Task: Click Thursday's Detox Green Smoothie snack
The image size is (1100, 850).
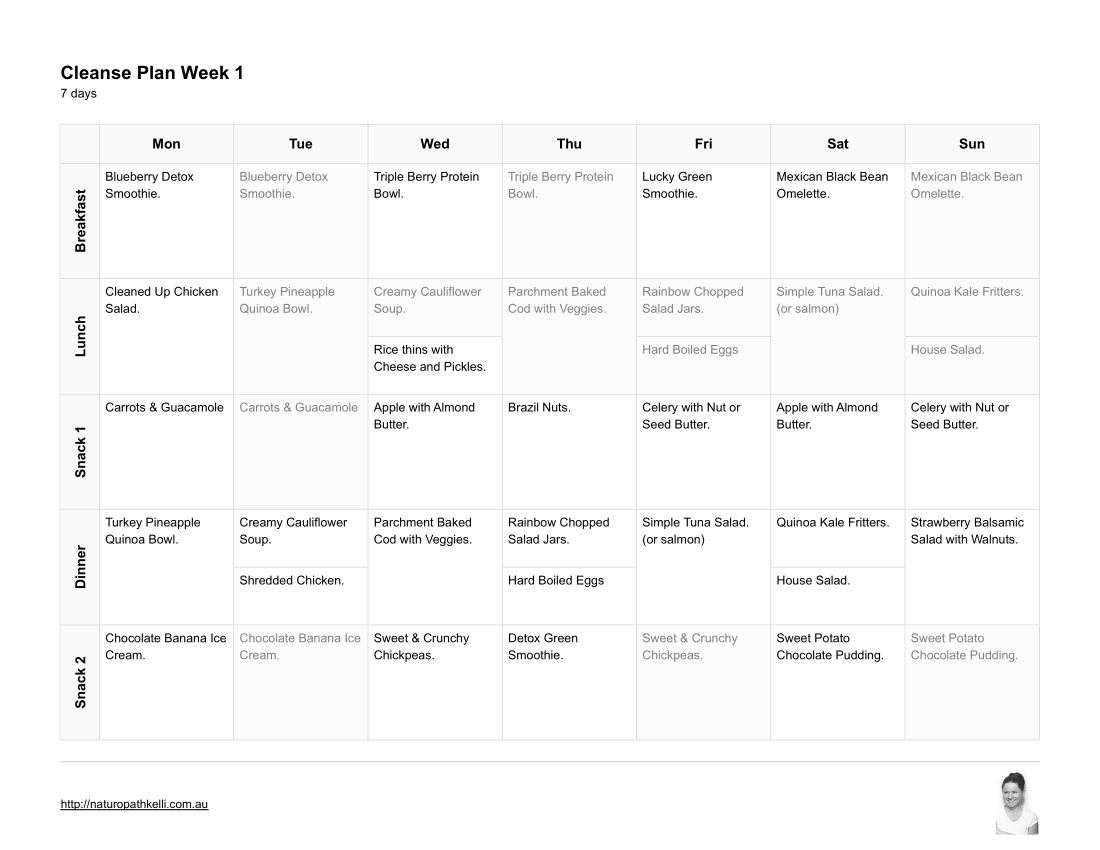Action: pyautogui.click(x=543, y=647)
